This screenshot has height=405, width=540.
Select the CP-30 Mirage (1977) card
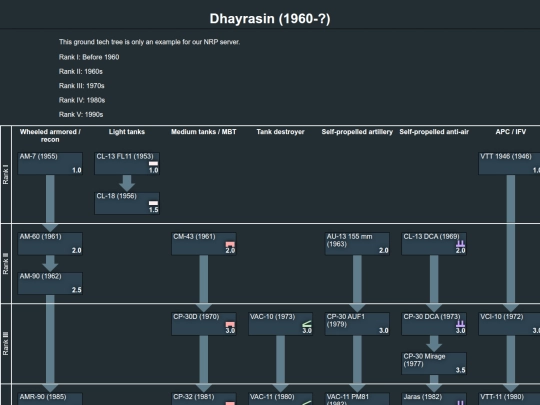(x=434, y=363)
